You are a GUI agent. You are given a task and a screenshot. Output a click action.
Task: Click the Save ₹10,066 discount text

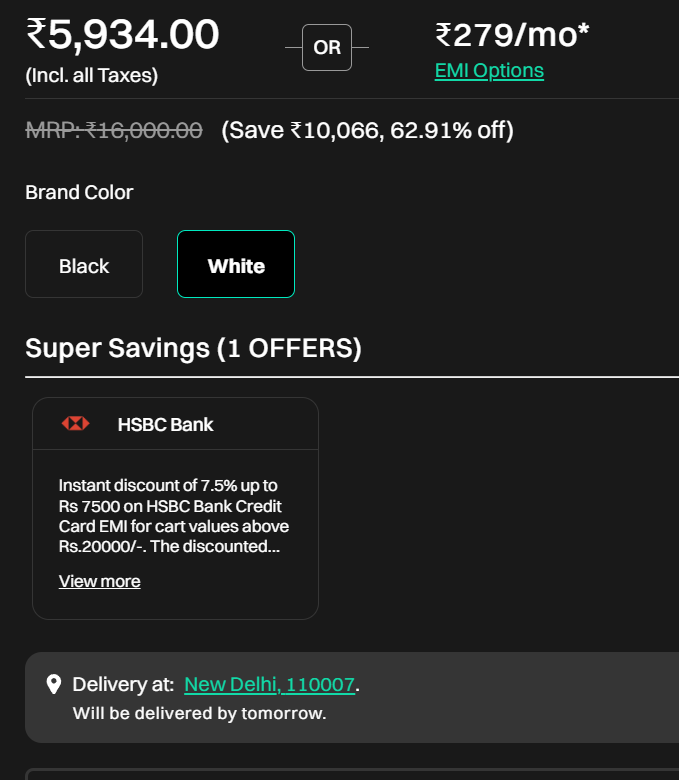click(367, 130)
